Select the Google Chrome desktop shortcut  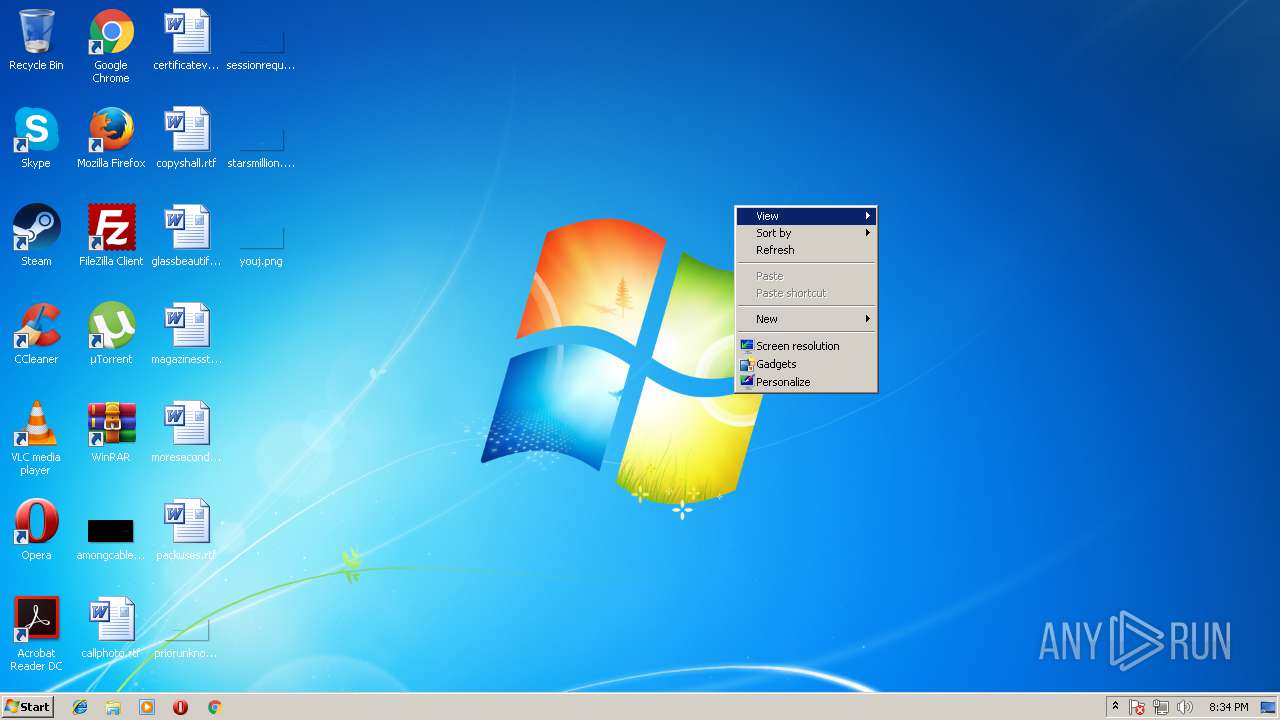pos(111,46)
